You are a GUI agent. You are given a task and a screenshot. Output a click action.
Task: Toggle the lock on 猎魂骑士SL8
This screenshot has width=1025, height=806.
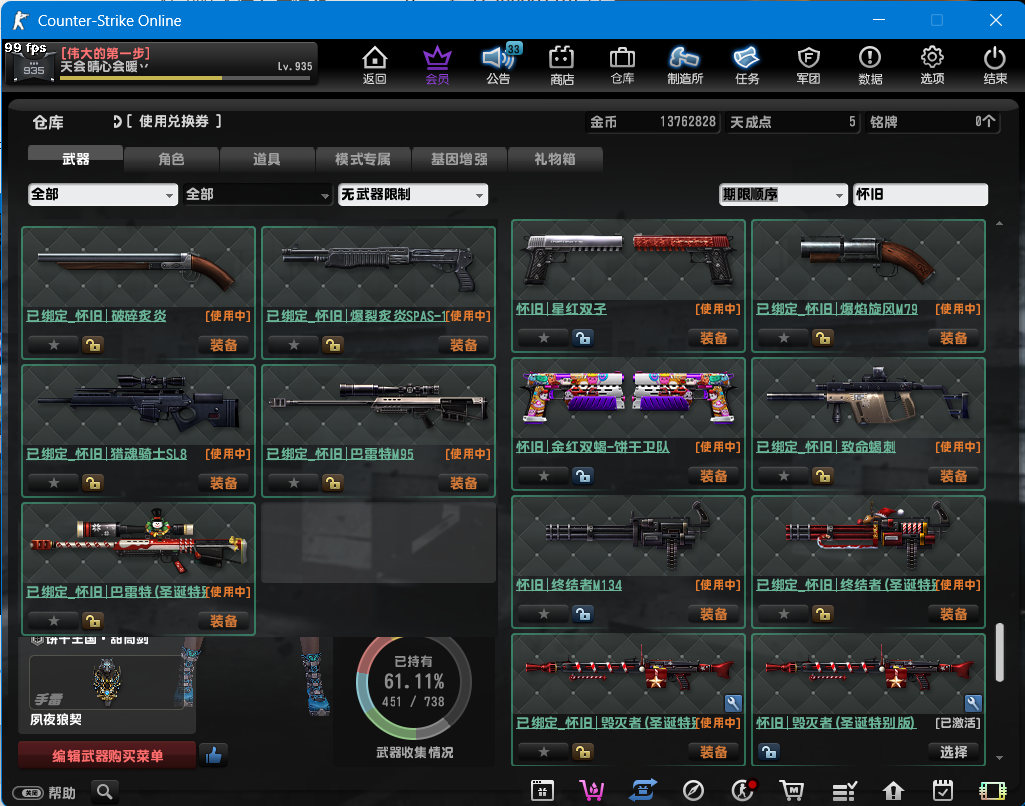[93, 482]
